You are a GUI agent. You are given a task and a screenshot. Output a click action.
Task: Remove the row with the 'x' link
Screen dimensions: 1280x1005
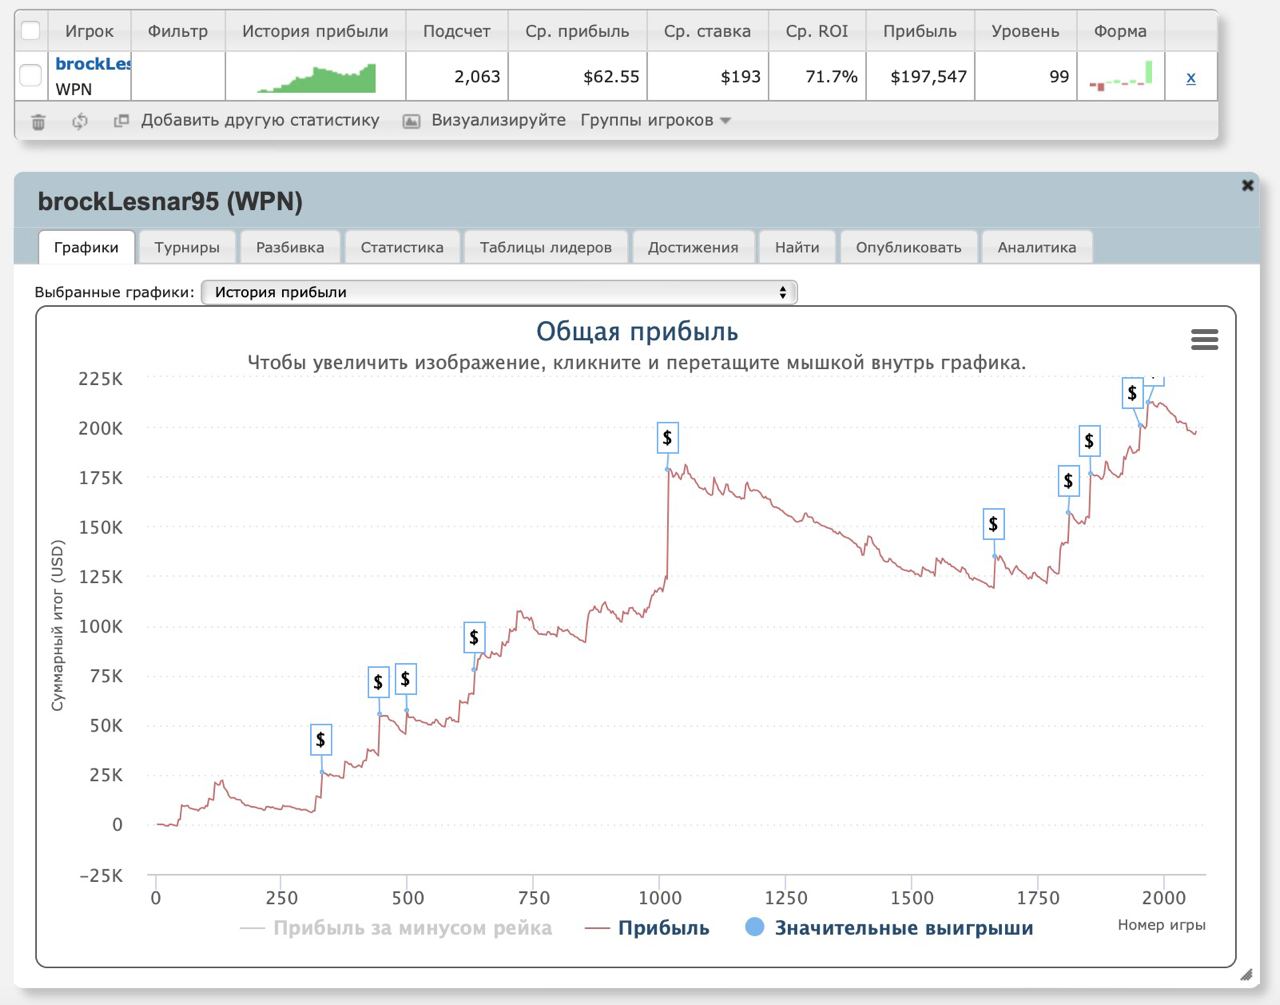tap(1190, 77)
